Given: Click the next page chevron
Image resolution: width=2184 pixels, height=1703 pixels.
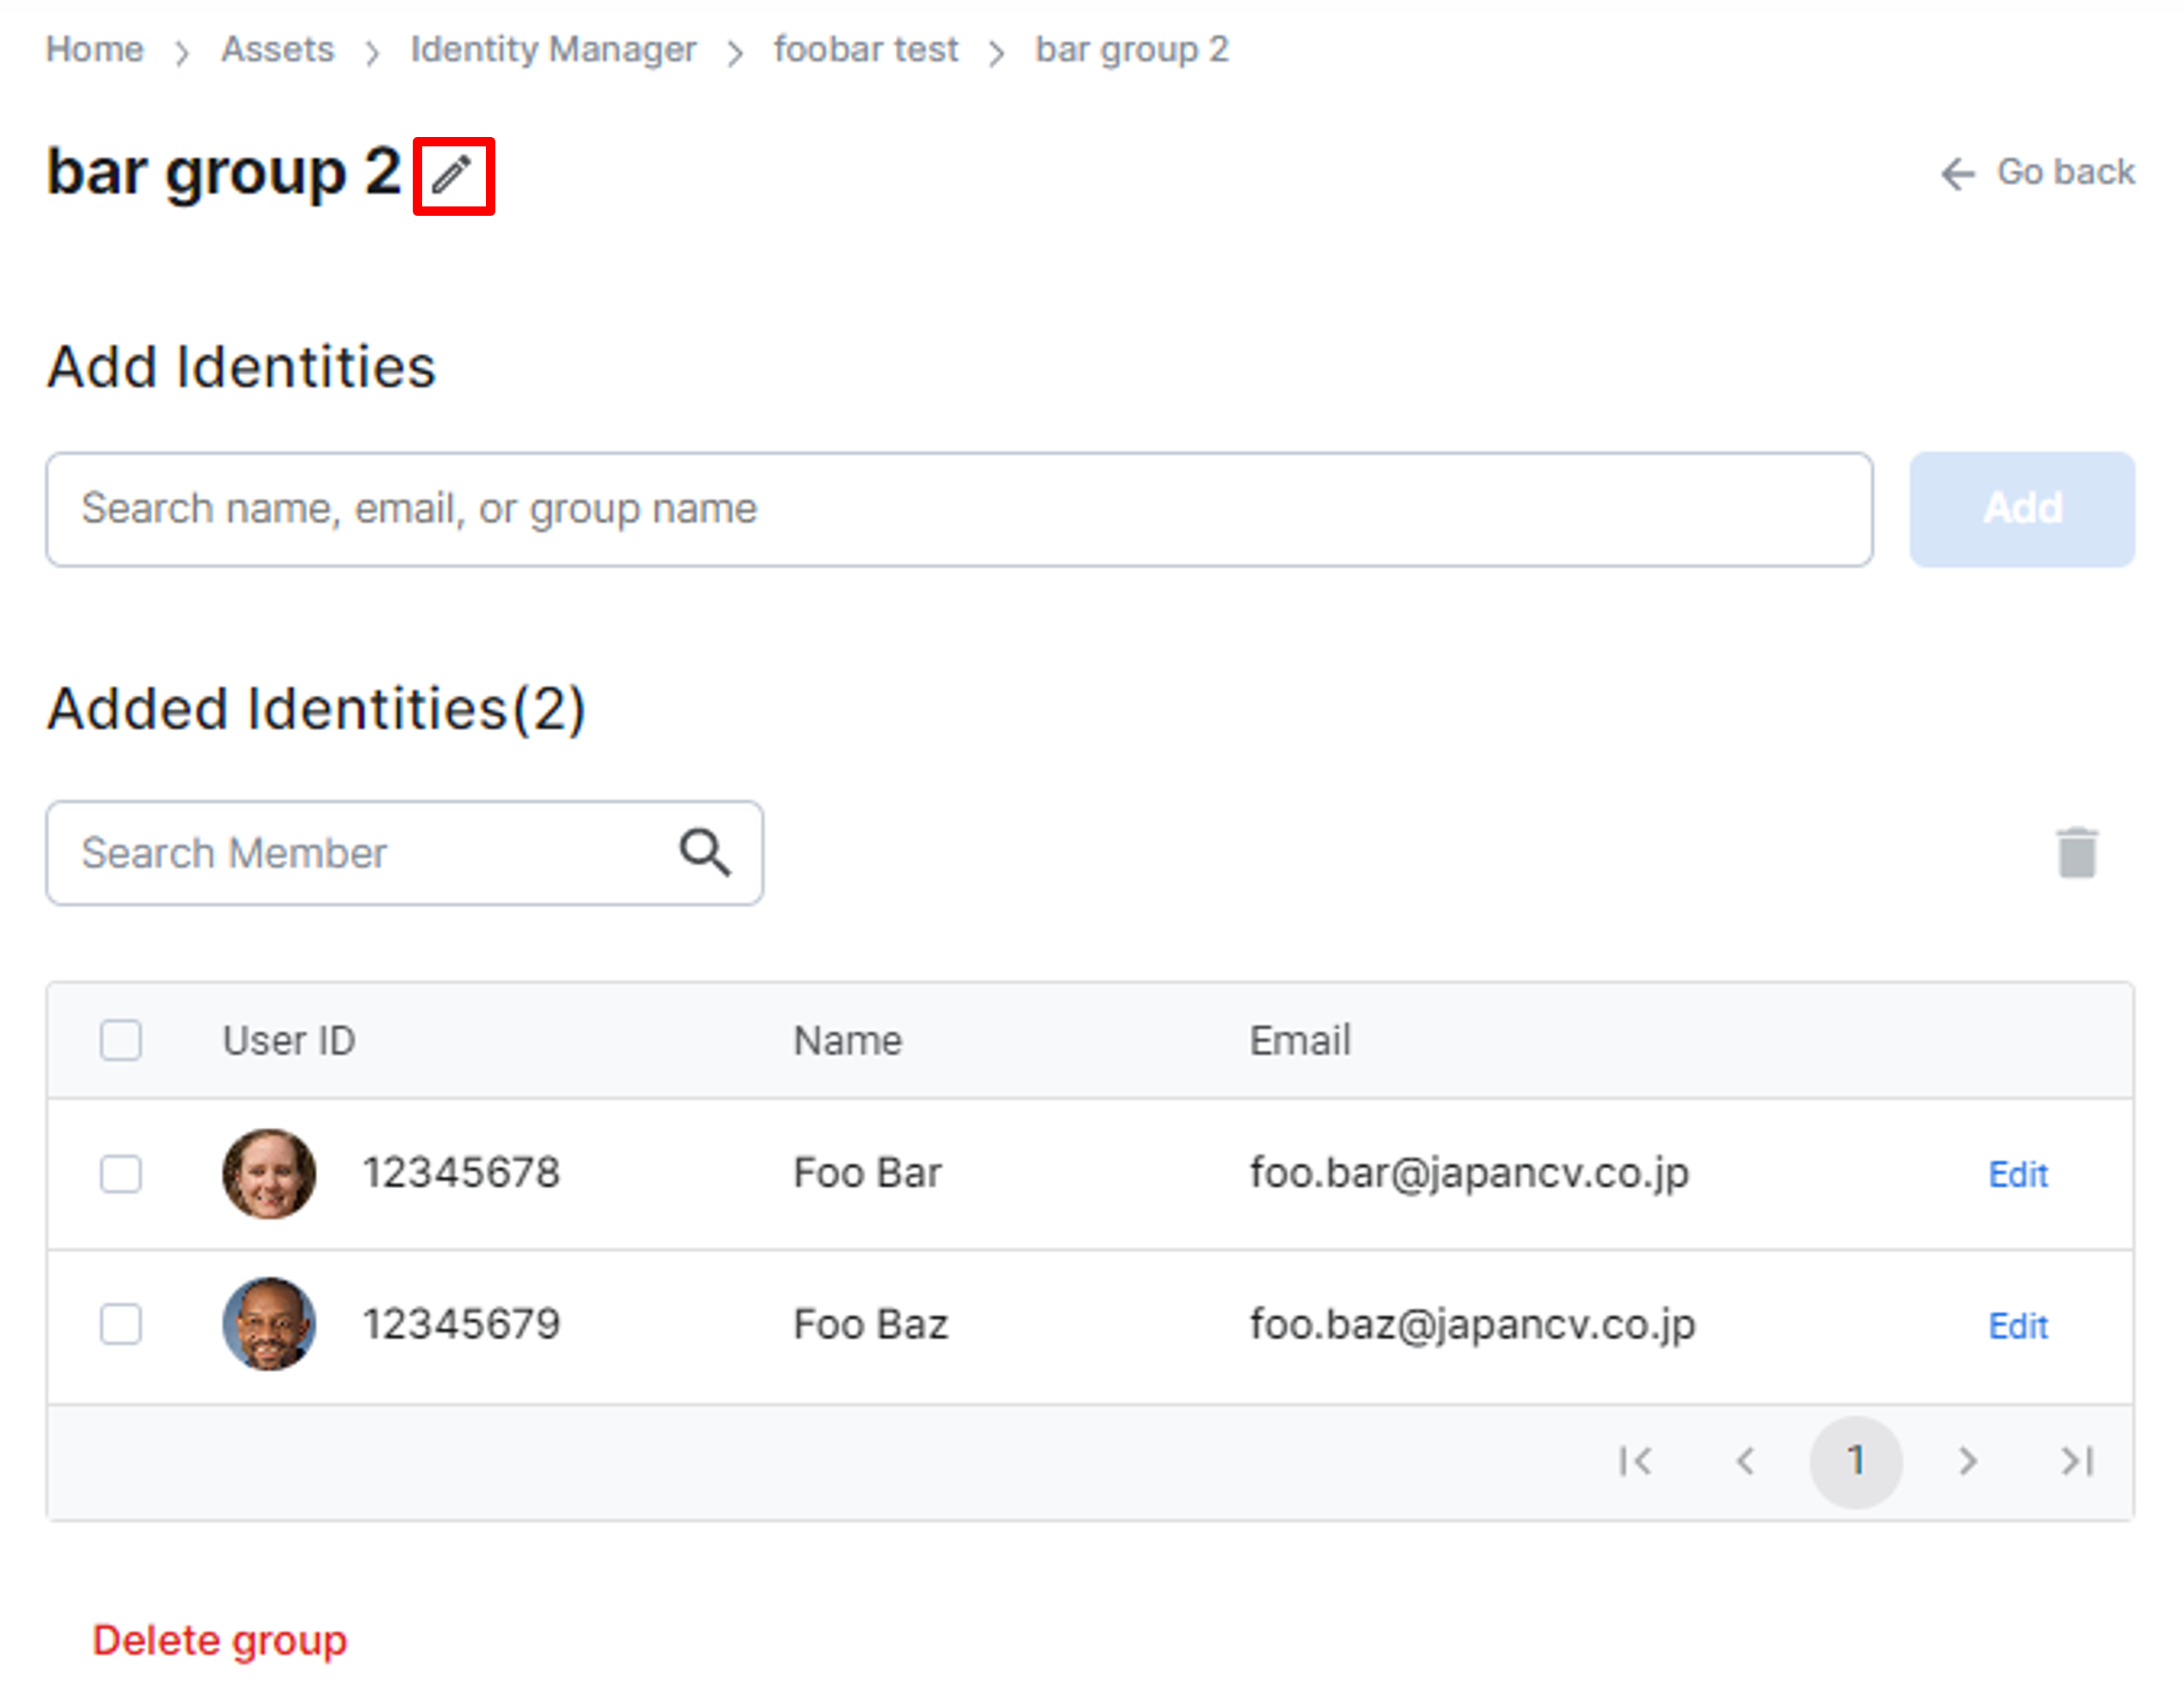Looking at the screenshot, I should pyautogui.click(x=1966, y=1461).
